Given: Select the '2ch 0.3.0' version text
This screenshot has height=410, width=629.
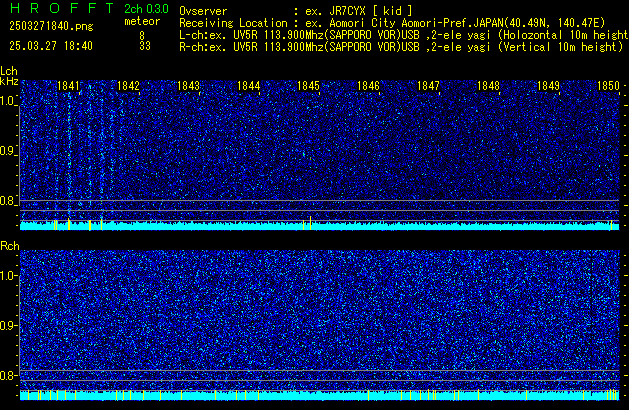Looking at the screenshot, I should pyautogui.click(x=146, y=9).
